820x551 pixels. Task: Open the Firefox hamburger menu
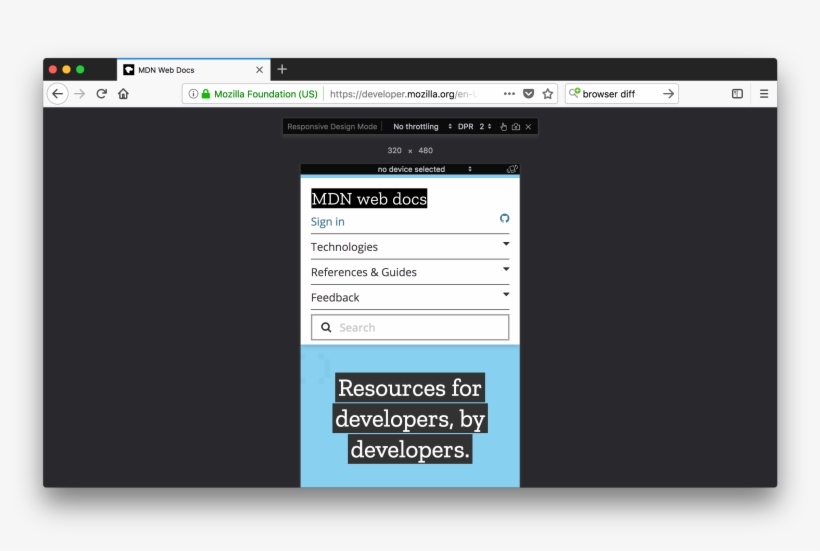(x=764, y=94)
